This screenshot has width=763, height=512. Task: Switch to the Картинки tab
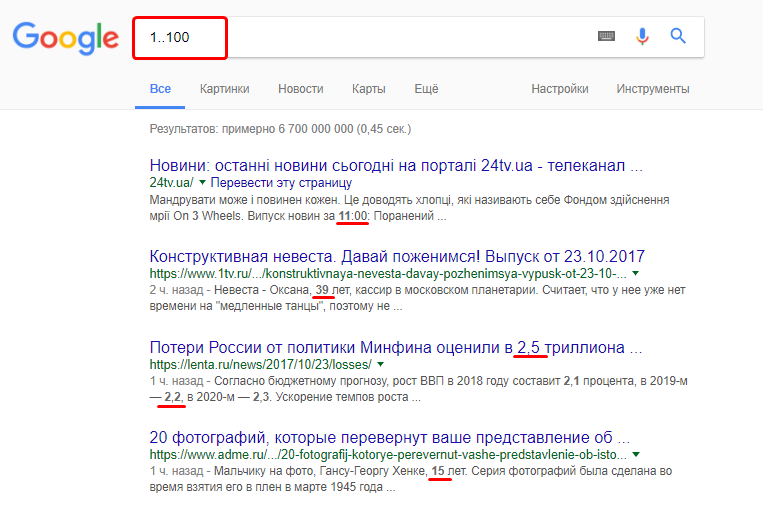coord(224,89)
